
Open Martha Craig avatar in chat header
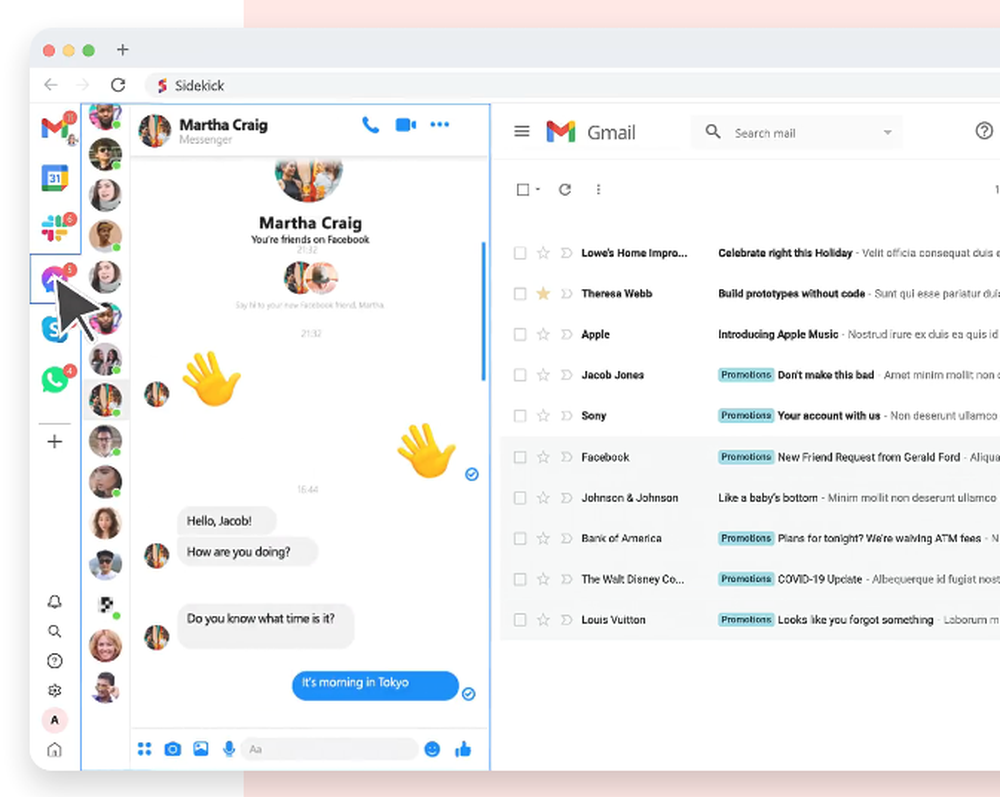click(x=155, y=130)
